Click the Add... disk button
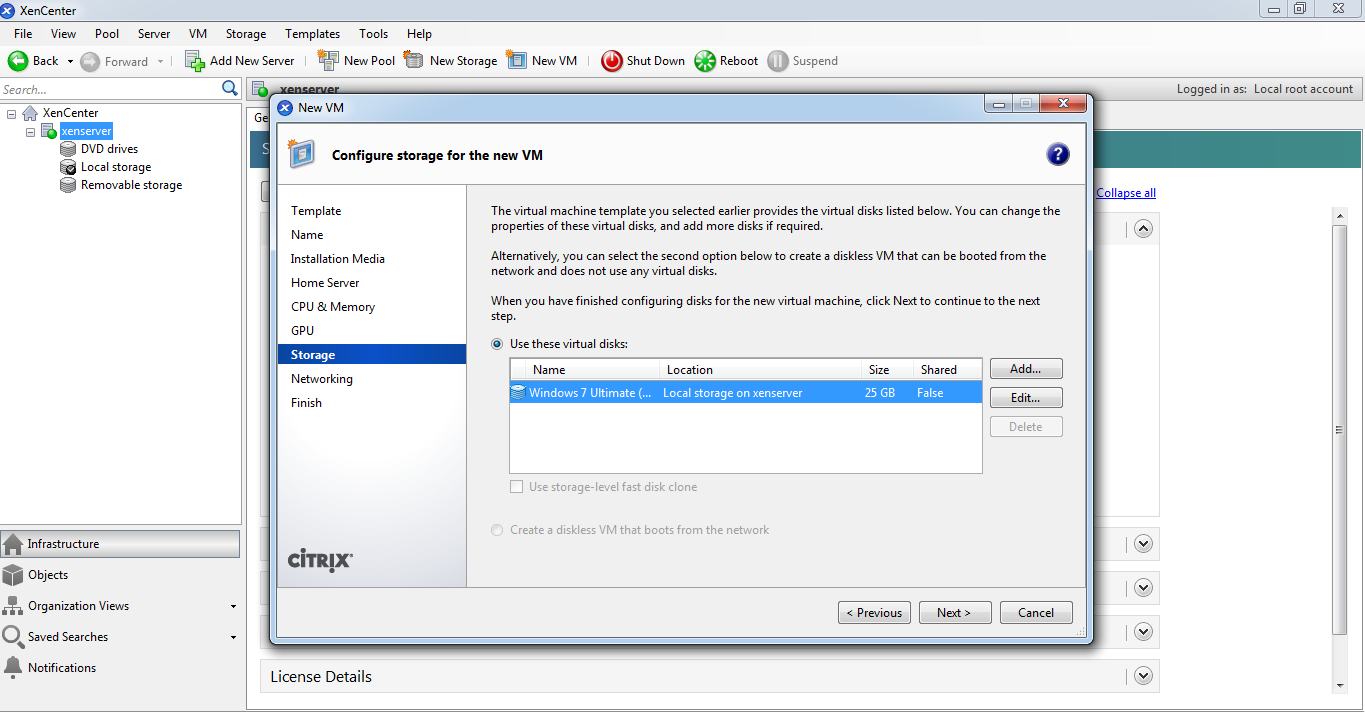Image resolution: width=1365 pixels, height=712 pixels. tap(1026, 369)
